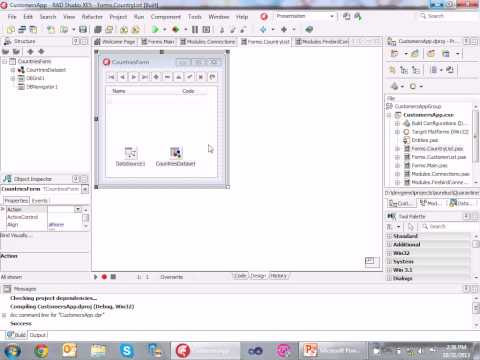Click the Insert record plus in DBNavigator
This screenshot has height=360, width=480.
156,77
